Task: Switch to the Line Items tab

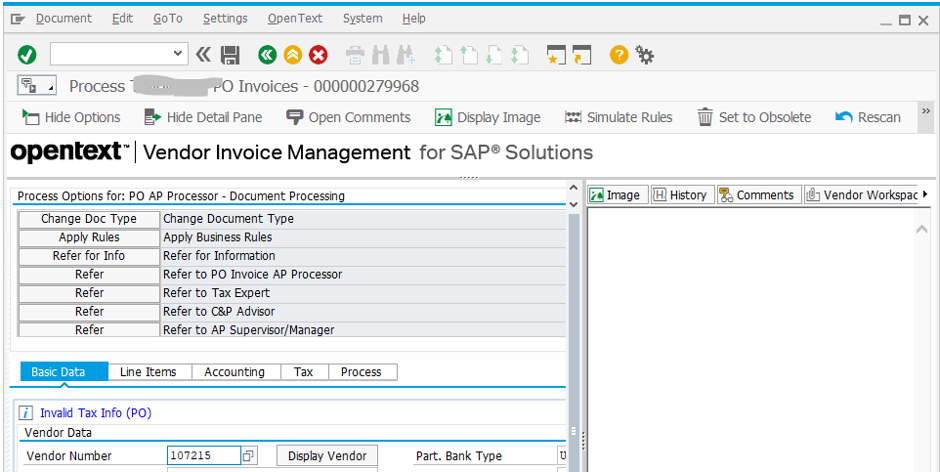Action: click(x=148, y=372)
